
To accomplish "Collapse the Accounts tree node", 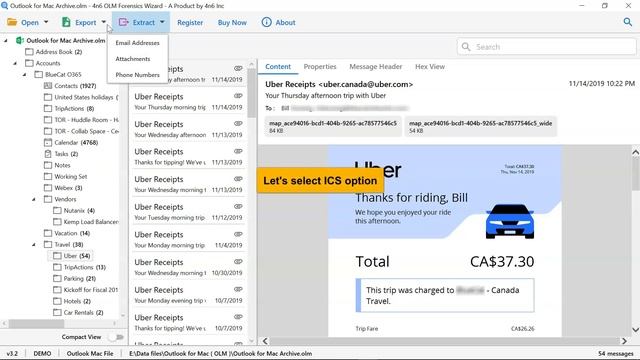I will pyautogui.click(x=16, y=63).
